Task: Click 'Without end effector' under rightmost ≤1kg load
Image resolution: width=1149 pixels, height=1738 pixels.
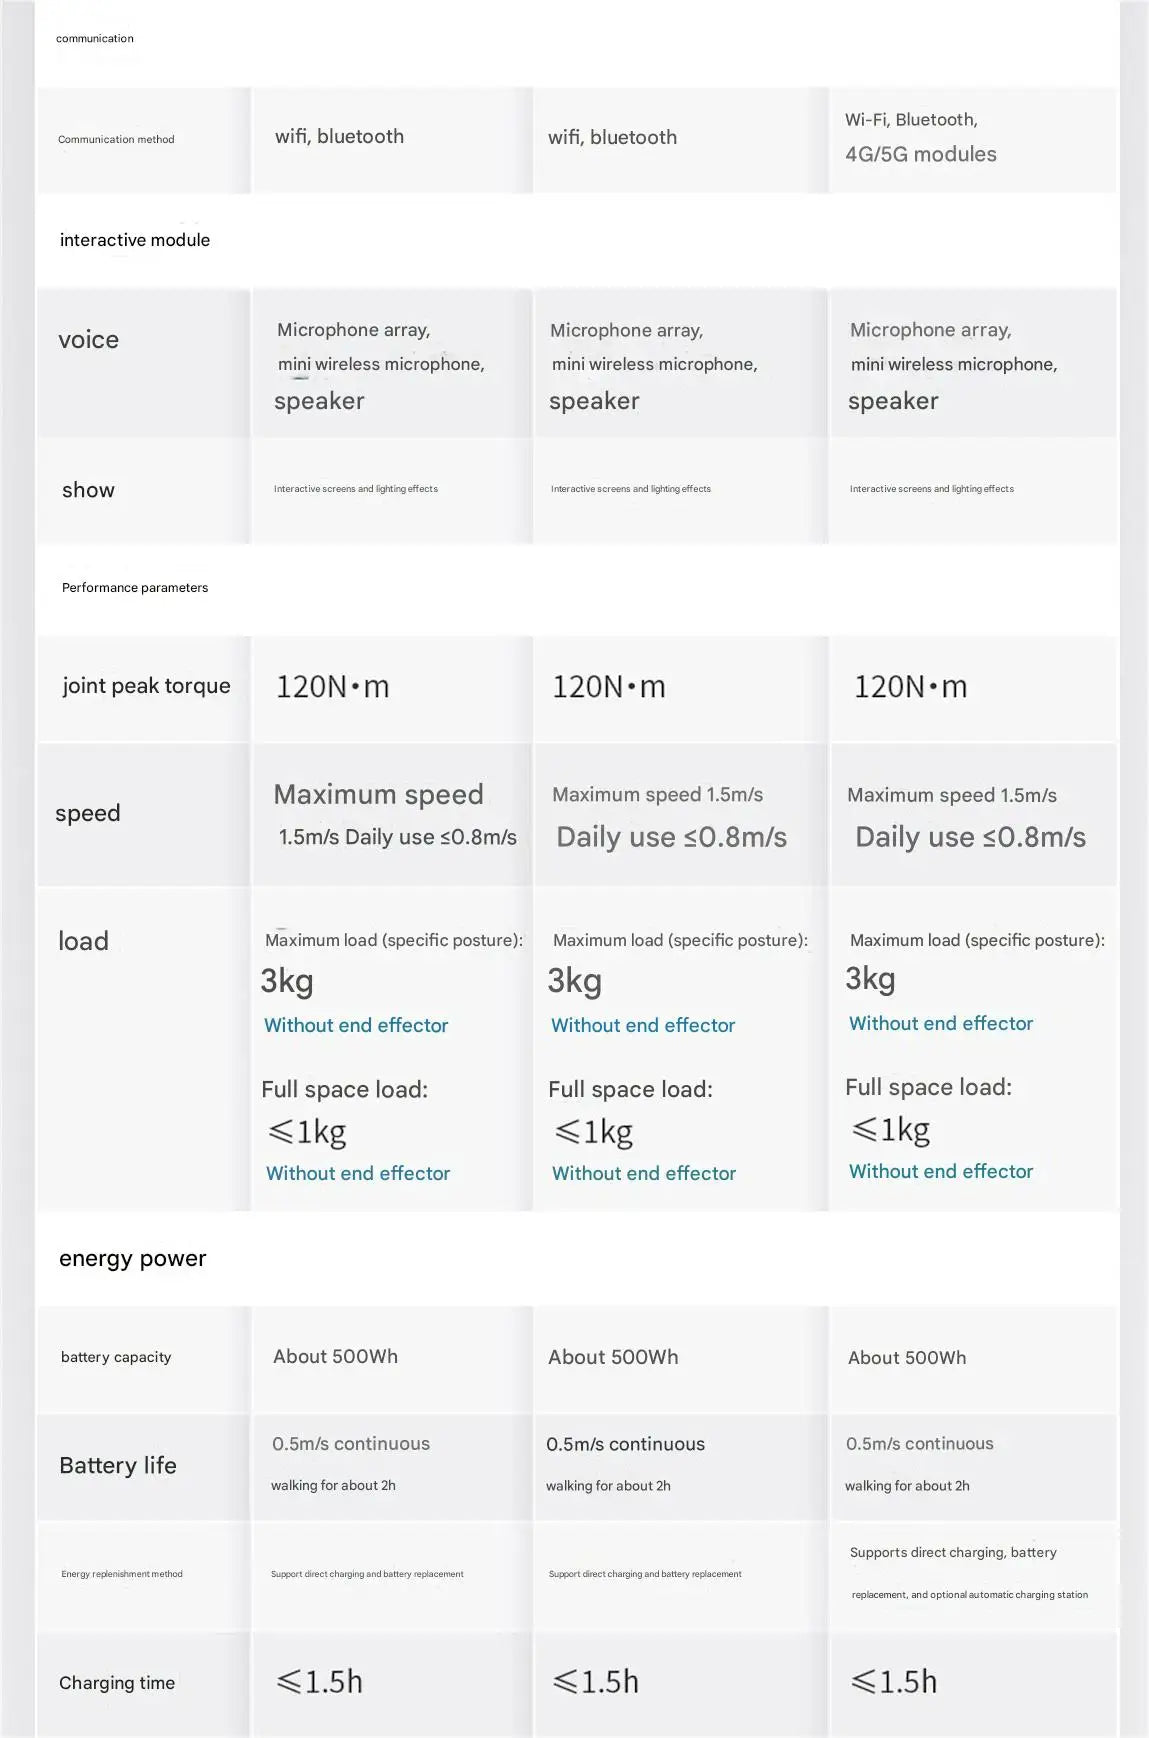Action: click(941, 1171)
